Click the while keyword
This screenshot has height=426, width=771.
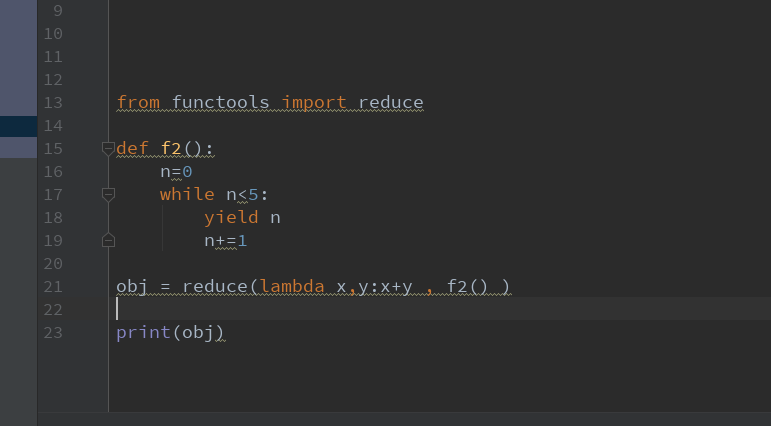click(187, 195)
